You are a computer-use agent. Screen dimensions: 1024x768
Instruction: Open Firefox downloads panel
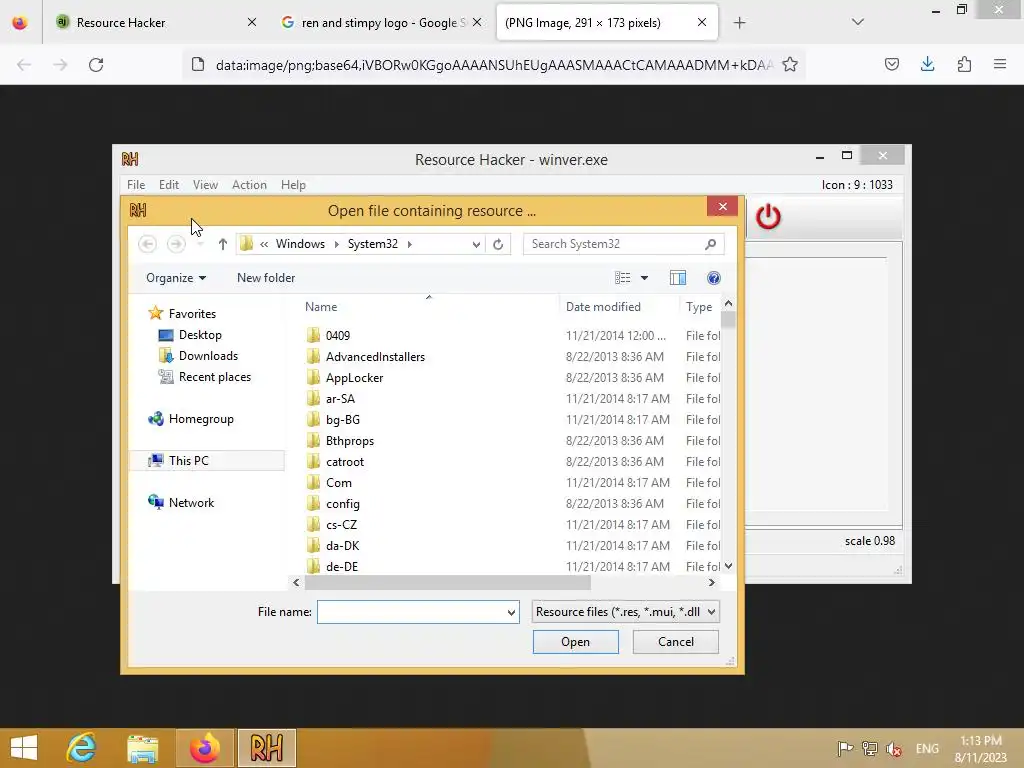click(x=927, y=64)
